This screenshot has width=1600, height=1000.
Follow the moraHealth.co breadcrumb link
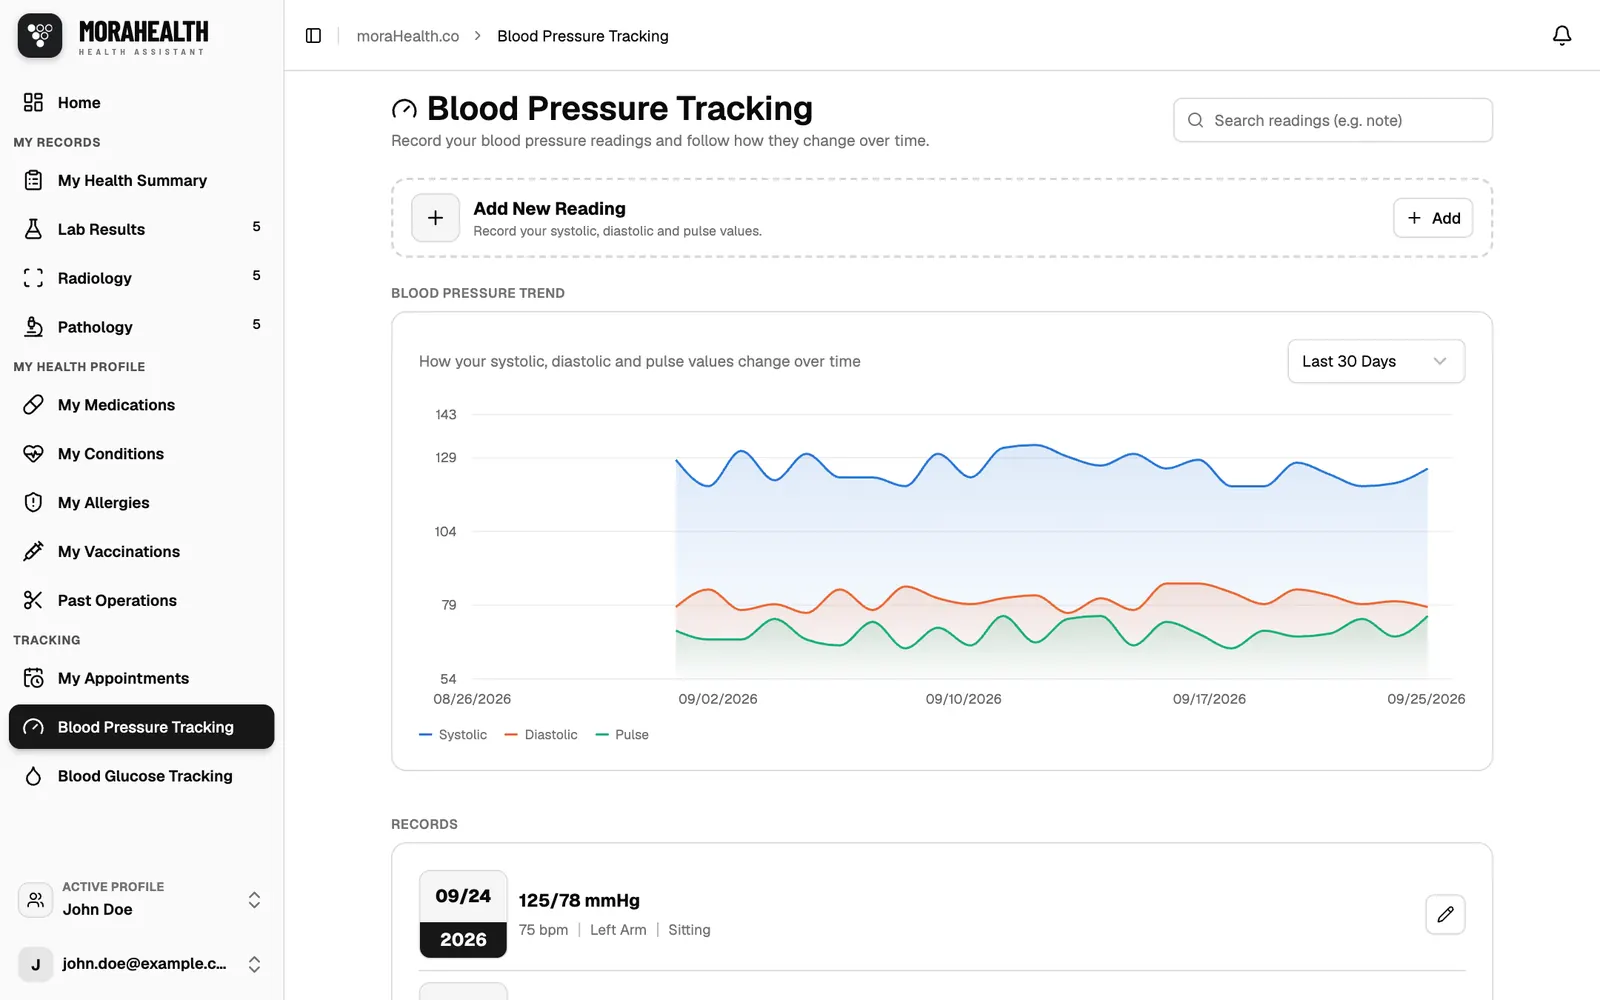(x=408, y=36)
